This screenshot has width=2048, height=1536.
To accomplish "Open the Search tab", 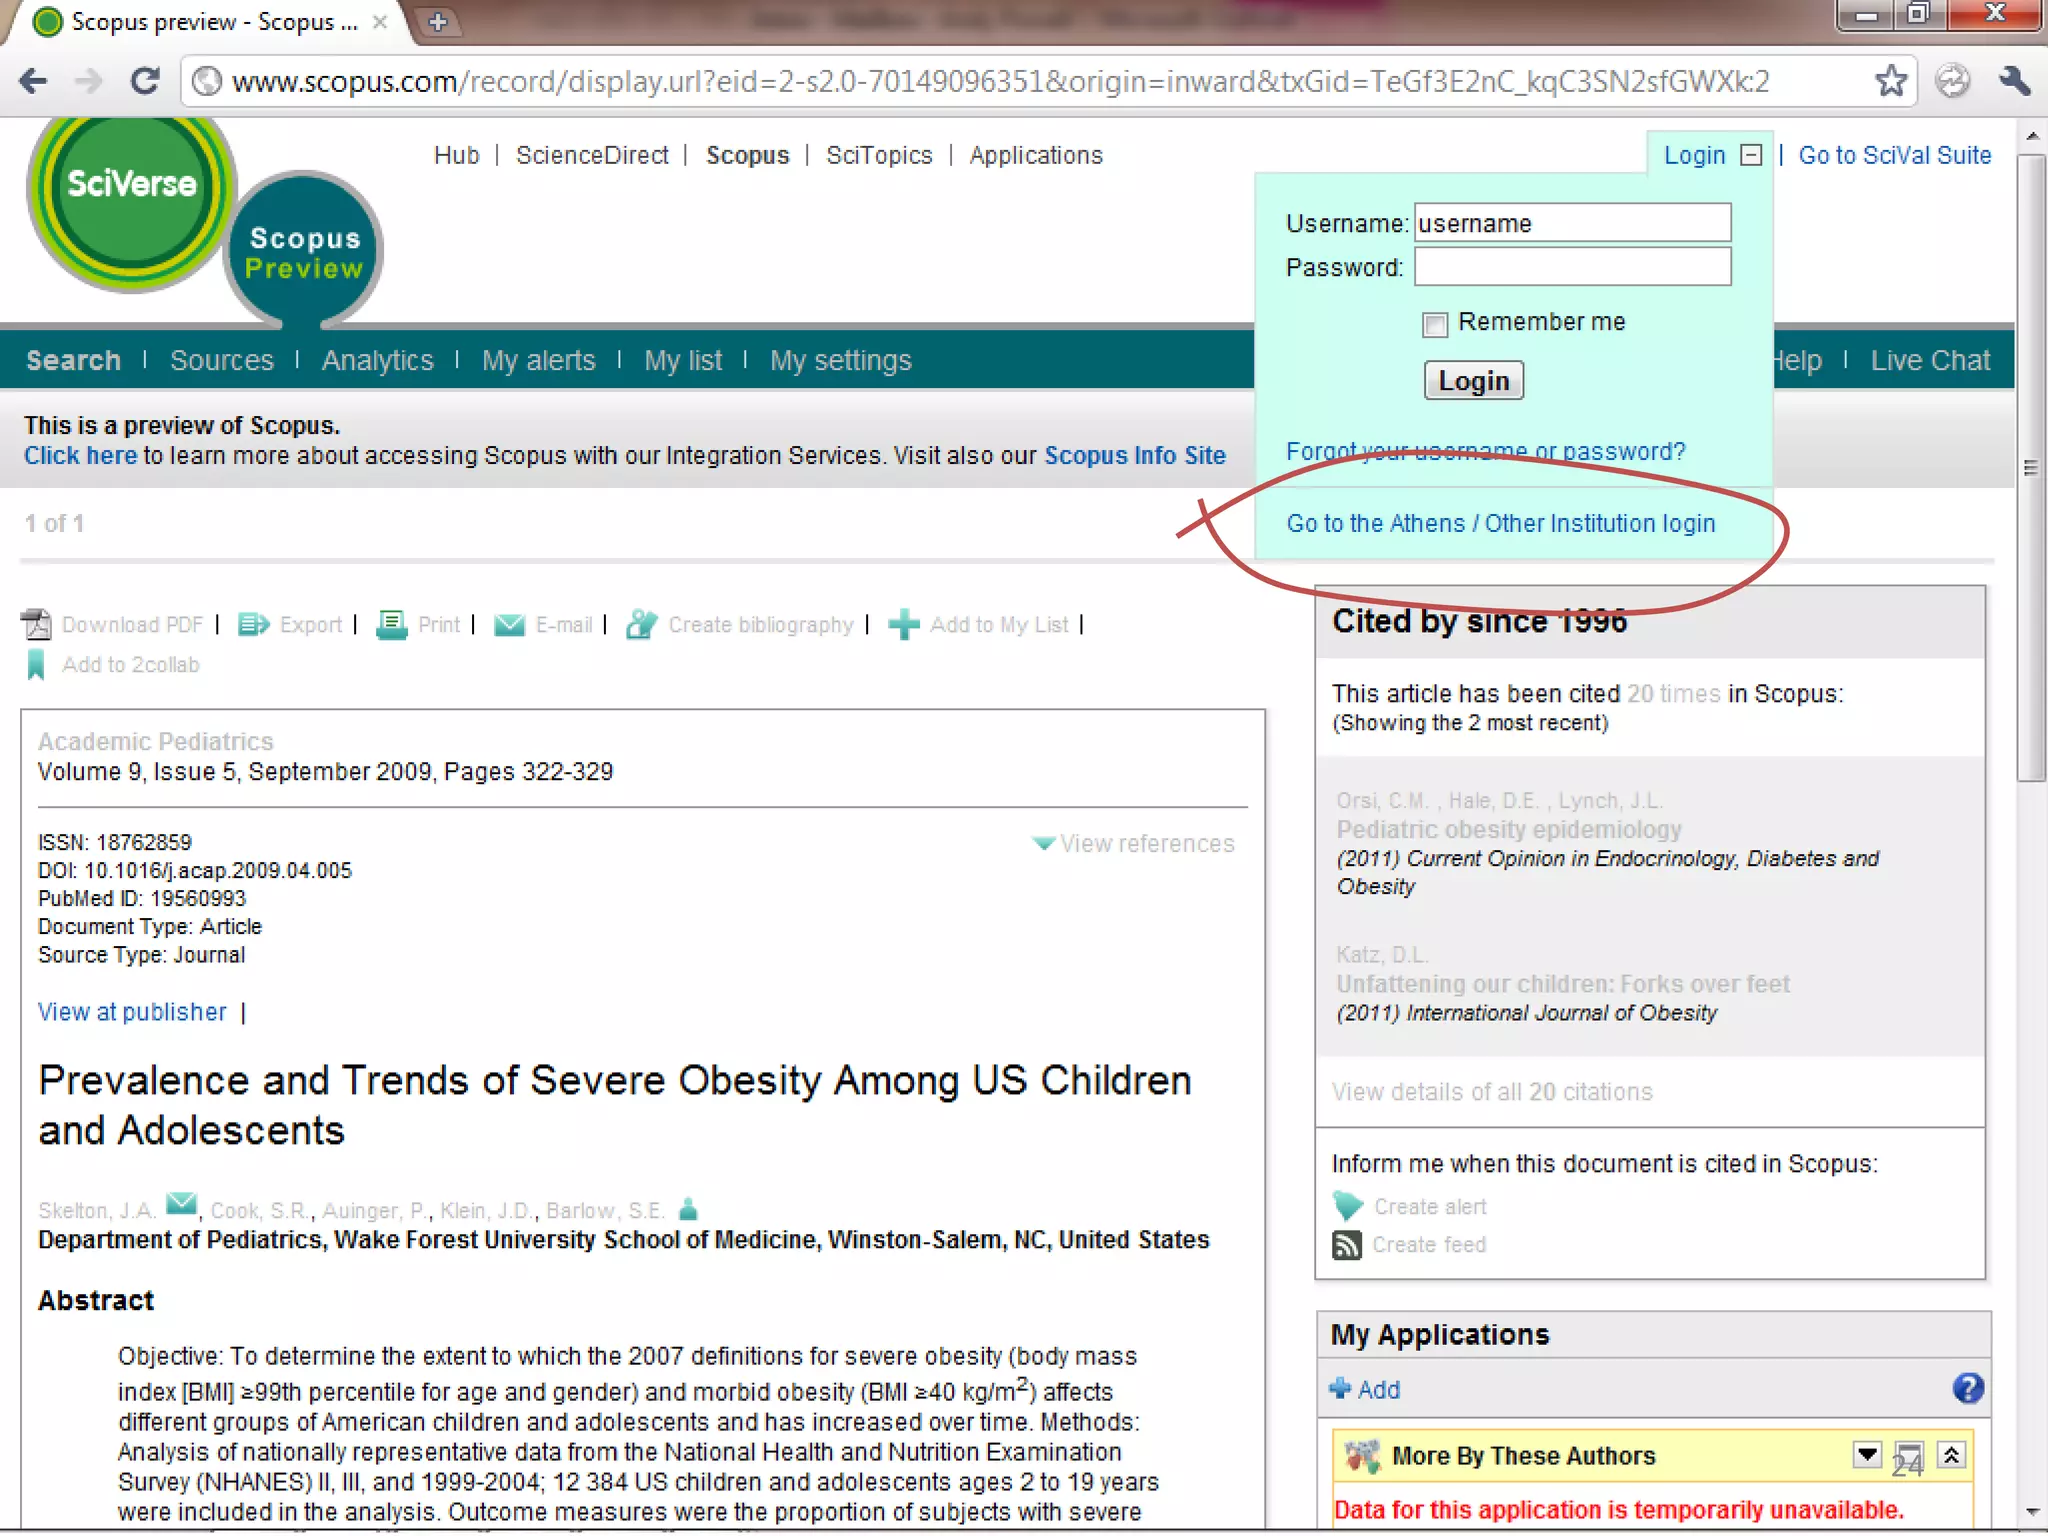I will click(73, 360).
